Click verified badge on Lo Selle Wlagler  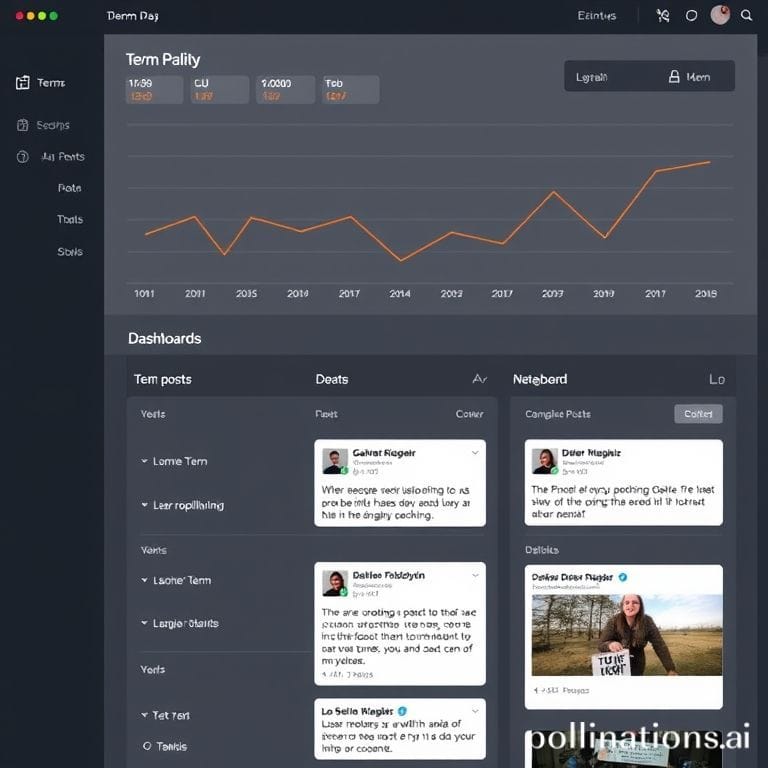click(x=402, y=711)
